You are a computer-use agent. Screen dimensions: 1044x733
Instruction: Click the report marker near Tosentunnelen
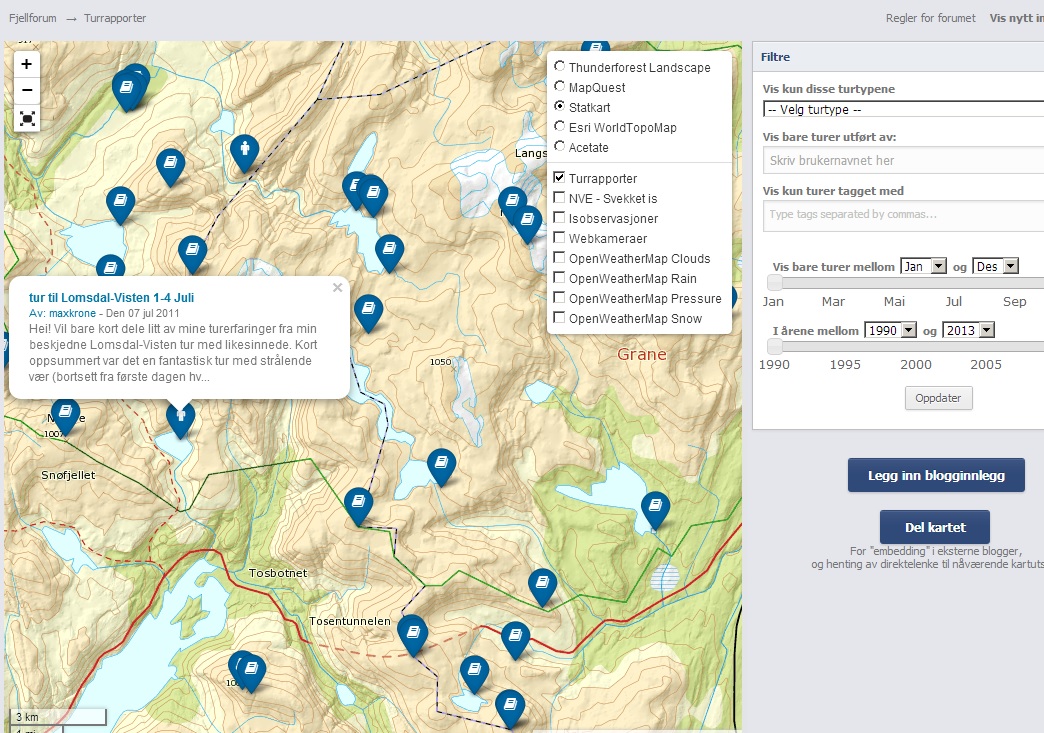pos(412,633)
